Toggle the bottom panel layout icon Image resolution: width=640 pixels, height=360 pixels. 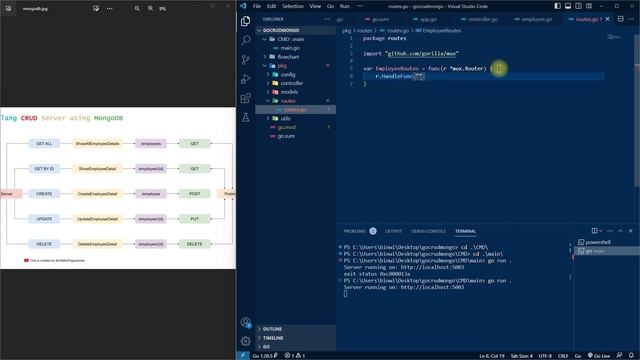click(x=568, y=6)
